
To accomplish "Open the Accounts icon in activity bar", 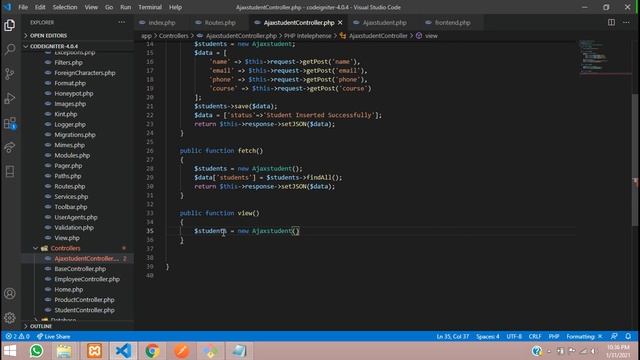I will click(10, 293).
